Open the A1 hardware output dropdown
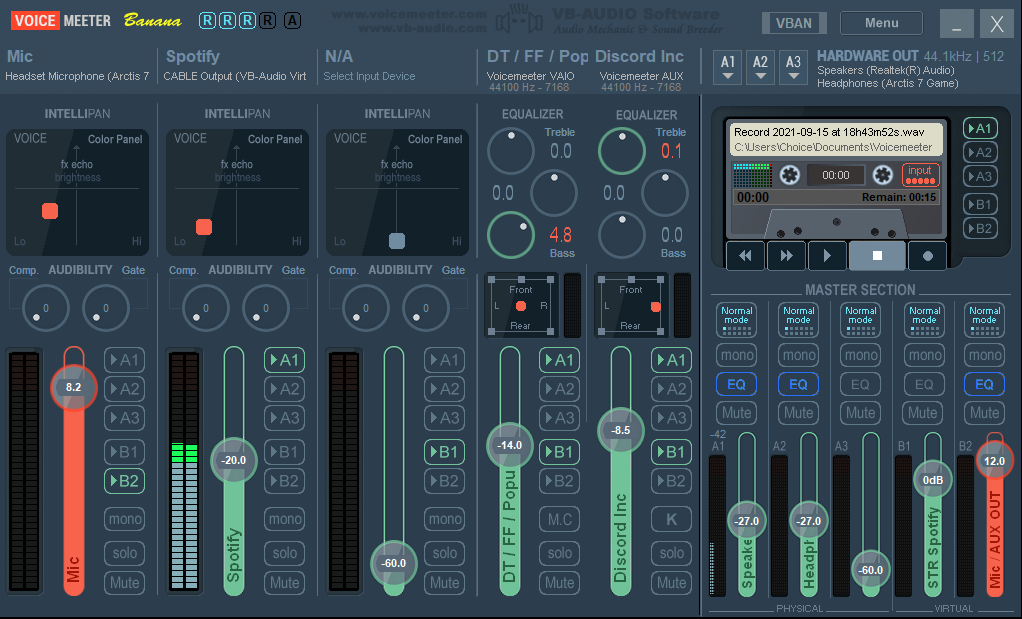This screenshot has width=1022, height=619. tap(728, 68)
